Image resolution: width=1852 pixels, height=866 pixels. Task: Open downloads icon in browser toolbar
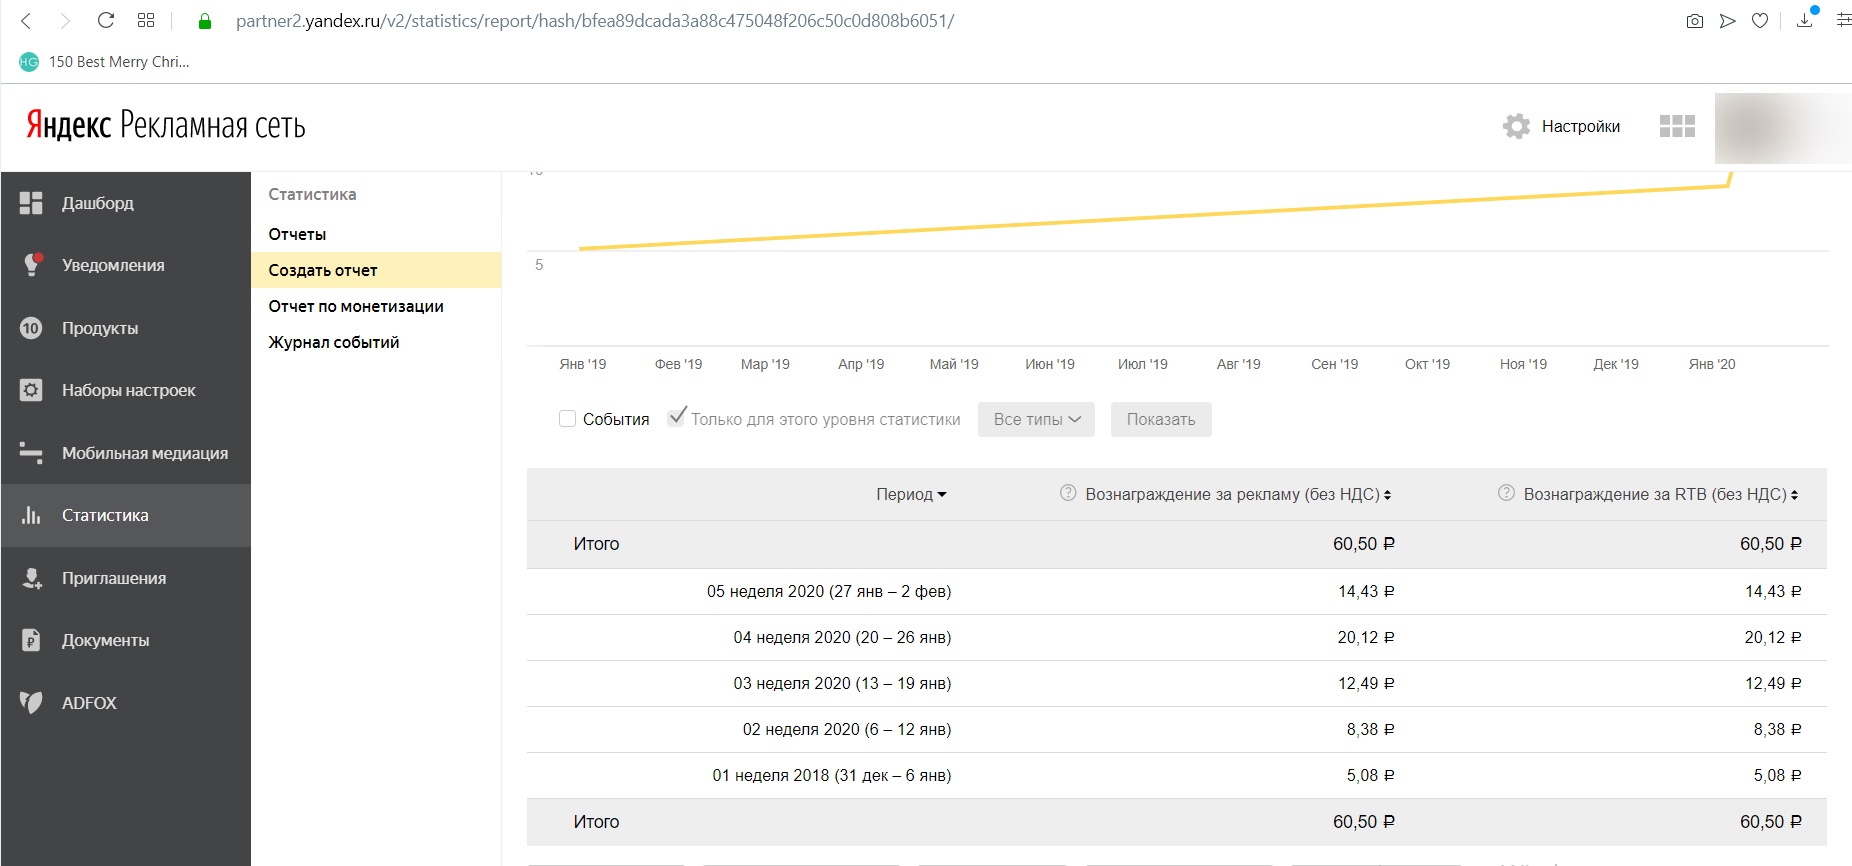pyautogui.click(x=1805, y=19)
